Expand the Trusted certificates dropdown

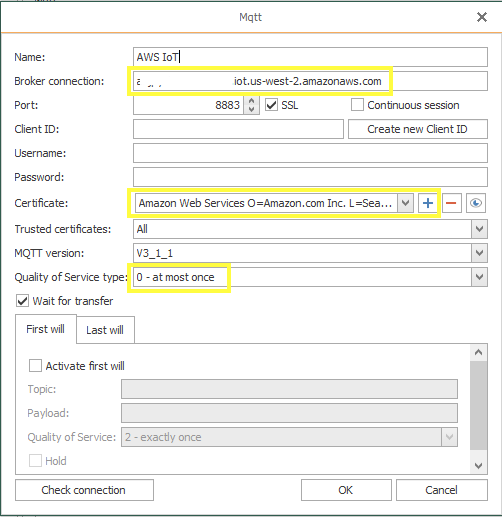pyautogui.click(x=479, y=229)
